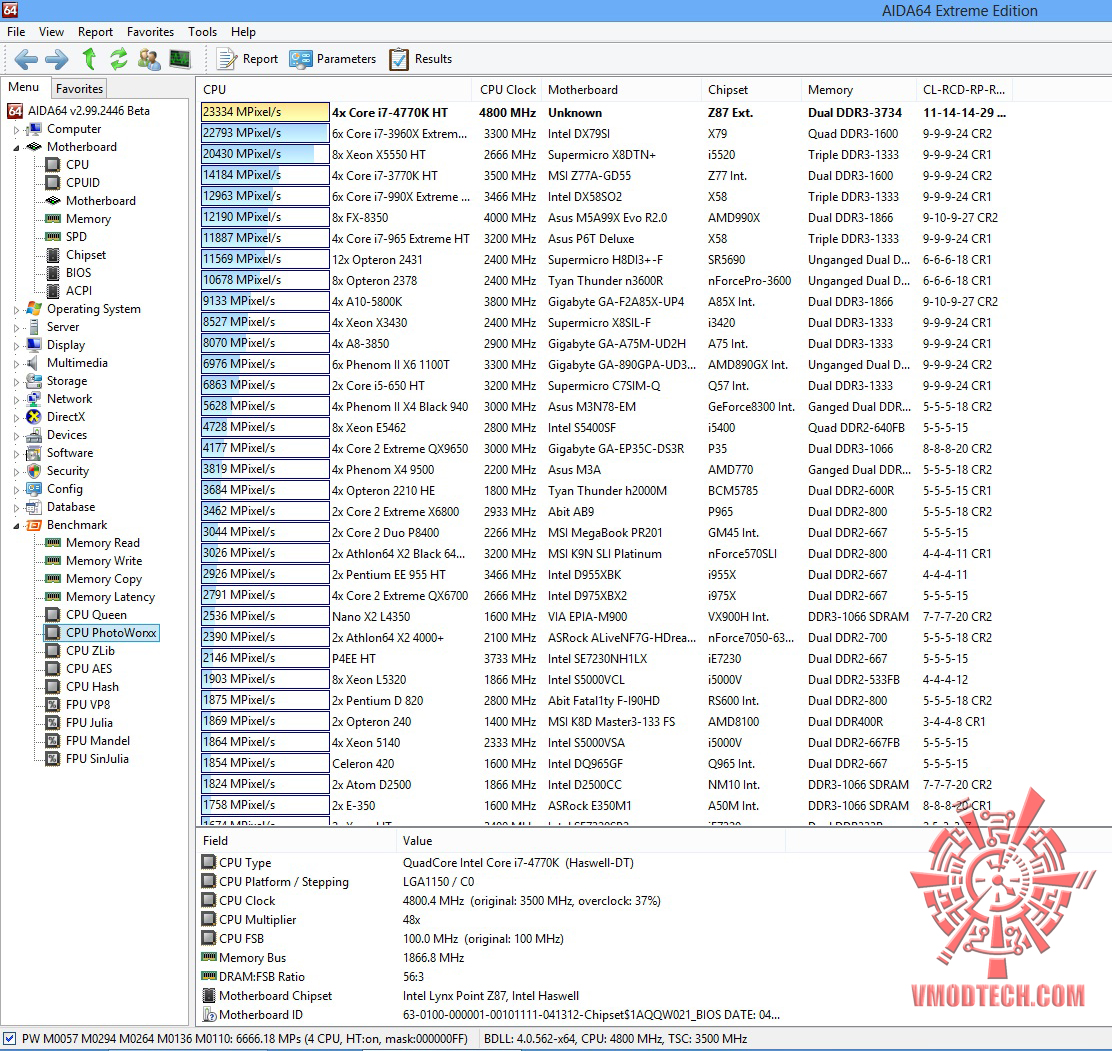The image size is (1112, 1051).
Task: Switch to the Menu tab
Action: (x=23, y=87)
